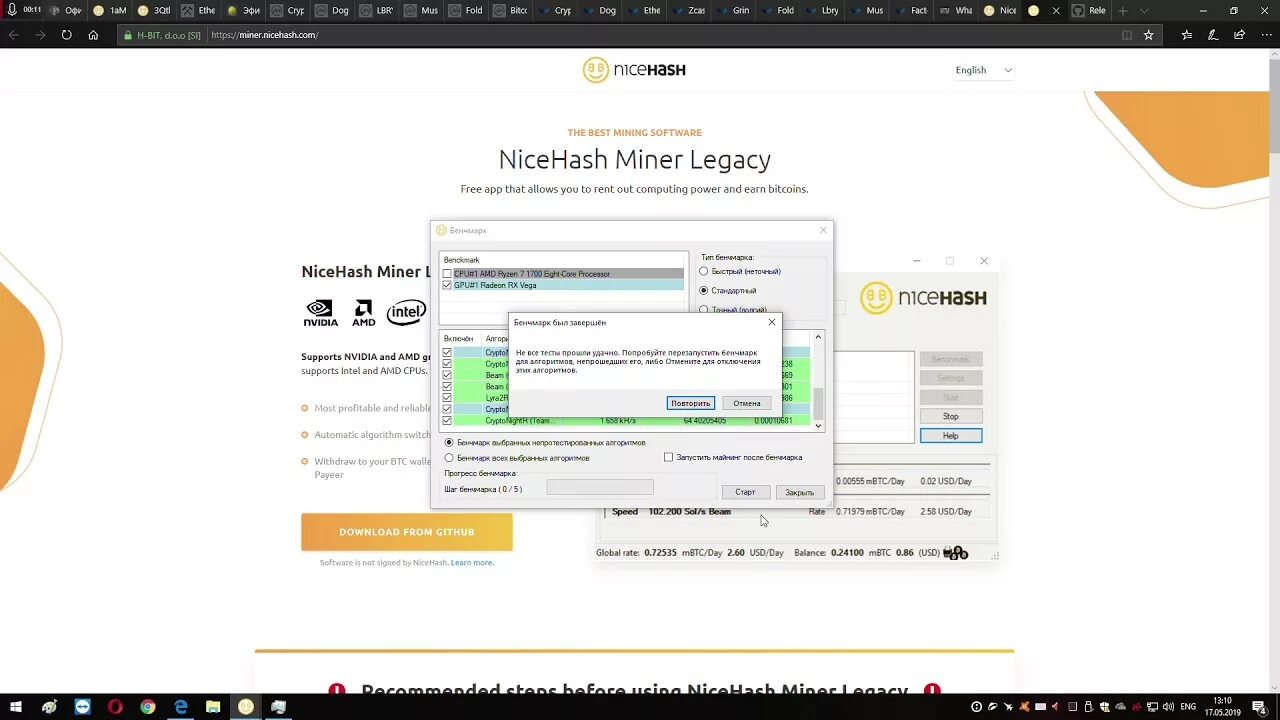
Task: Select the Быстрый (неточный) benchmark type
Action: click(704, 271)
